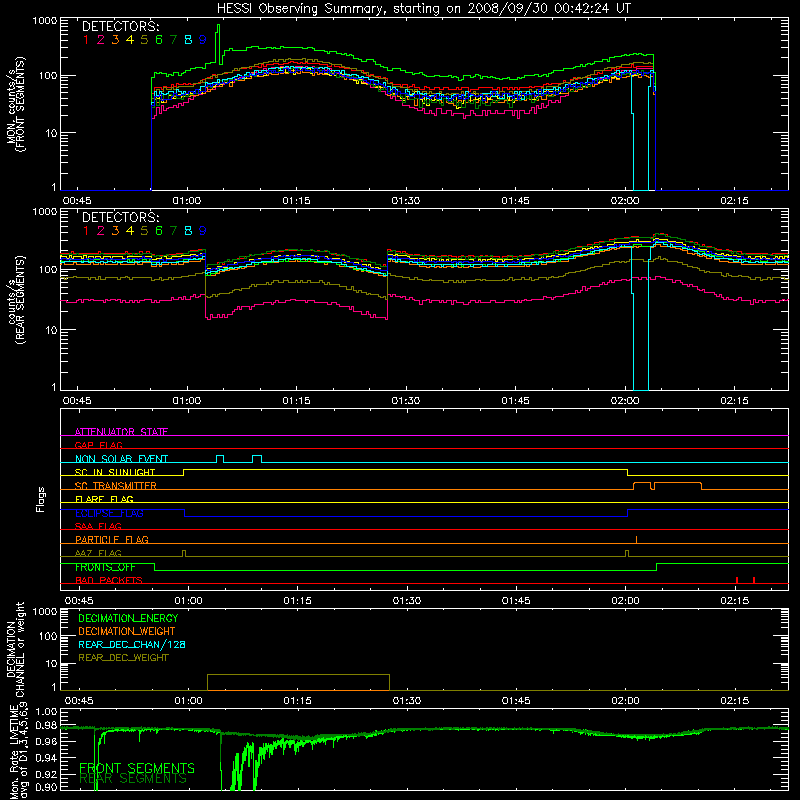The height and width of the screenshot is (800, 800).
Task: Click the vertical Flags axis title
Action: (41, 499)
